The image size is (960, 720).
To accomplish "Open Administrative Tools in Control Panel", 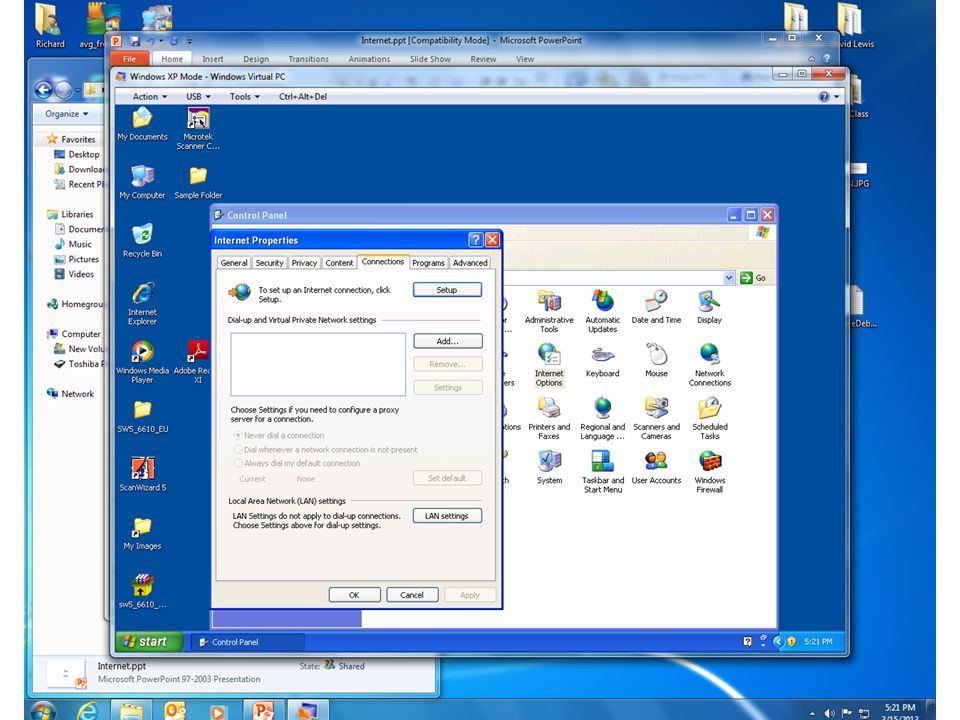I will [x=549, y=312].
